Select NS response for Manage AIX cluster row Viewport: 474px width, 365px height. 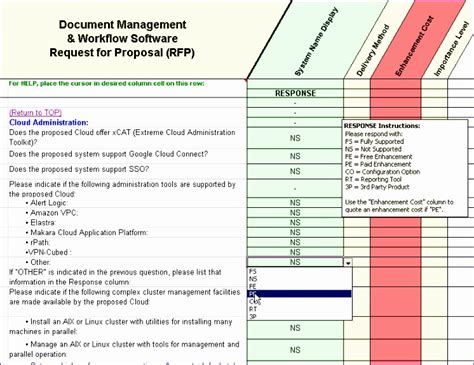(295, 350)
